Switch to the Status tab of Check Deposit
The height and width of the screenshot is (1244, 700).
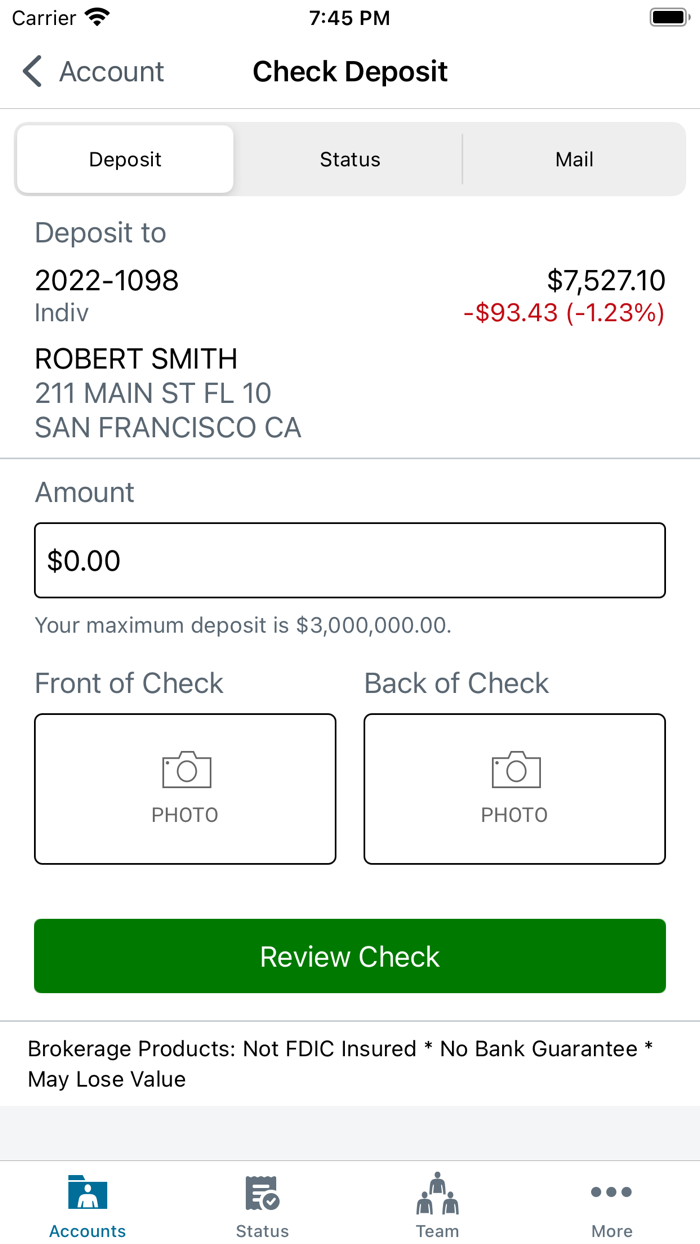[350, 159]
